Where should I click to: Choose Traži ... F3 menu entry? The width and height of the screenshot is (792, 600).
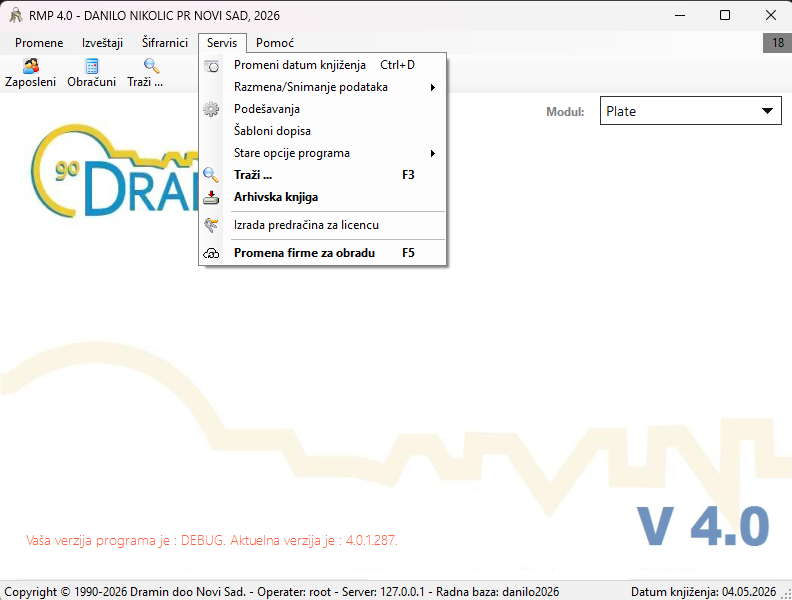[x=322, y=175]
